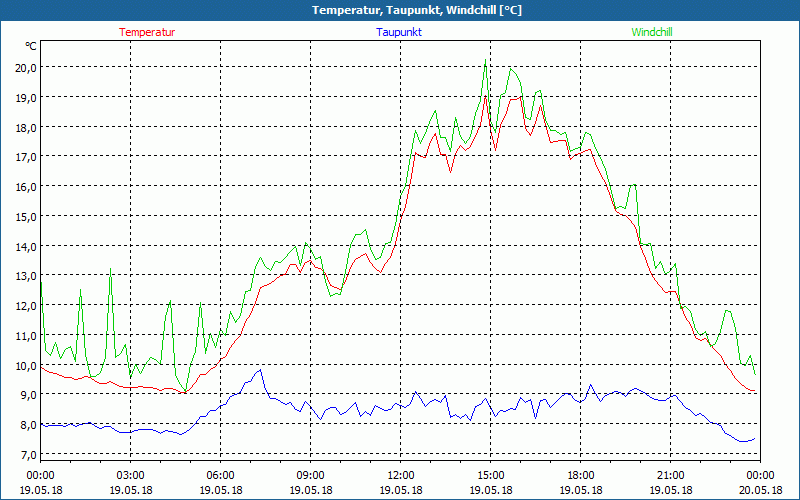Image resolution: width=800 pixels, height=500 pixels.
Task: Click the 20,0 y-axis value
Action: [26, 67]
